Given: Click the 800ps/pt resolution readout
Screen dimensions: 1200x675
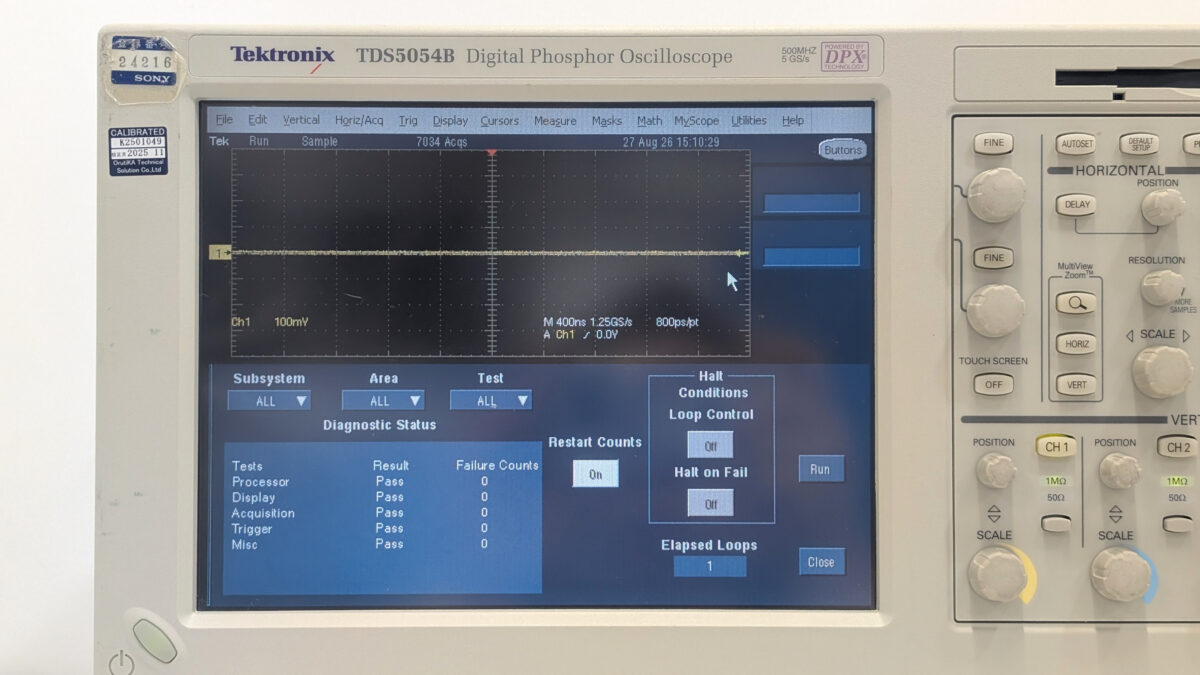Looking at the screenshot, I should click(x=677, y=322).
